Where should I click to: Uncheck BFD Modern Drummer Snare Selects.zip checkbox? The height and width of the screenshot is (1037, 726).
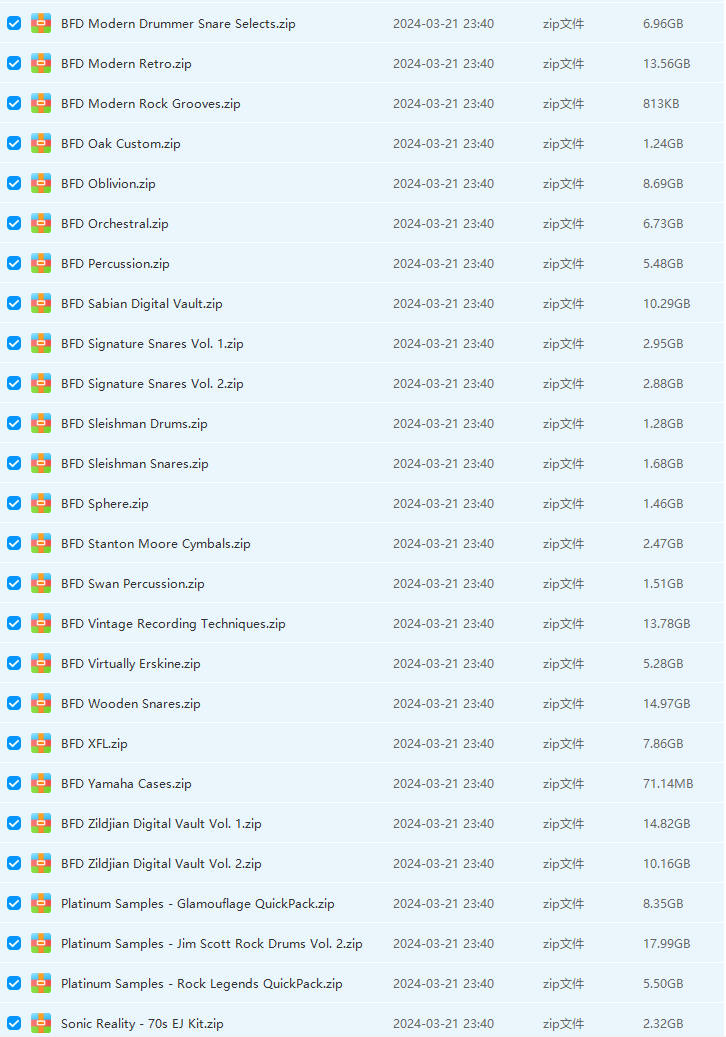(14, 23)
